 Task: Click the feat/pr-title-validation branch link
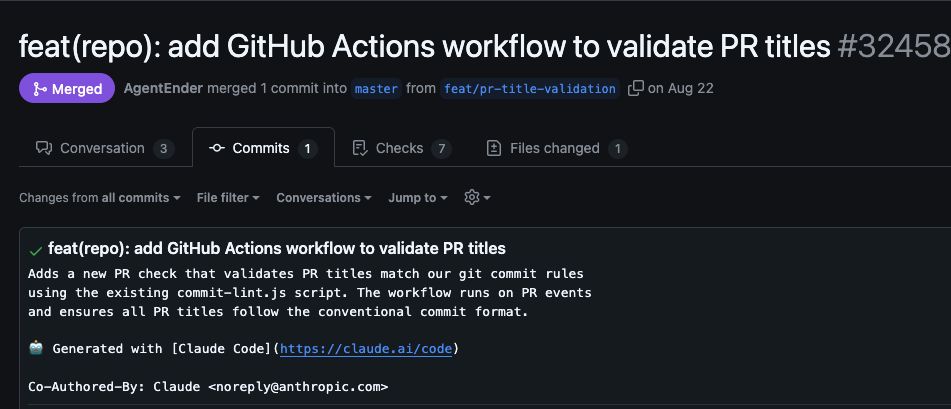pyautogui.click(x=530, y=88)
